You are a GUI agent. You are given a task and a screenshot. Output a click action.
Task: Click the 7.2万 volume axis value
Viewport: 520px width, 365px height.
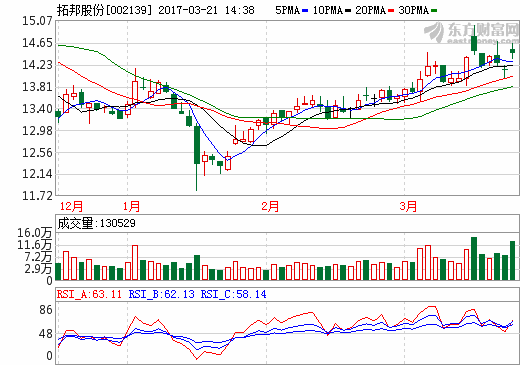point(38,257)
